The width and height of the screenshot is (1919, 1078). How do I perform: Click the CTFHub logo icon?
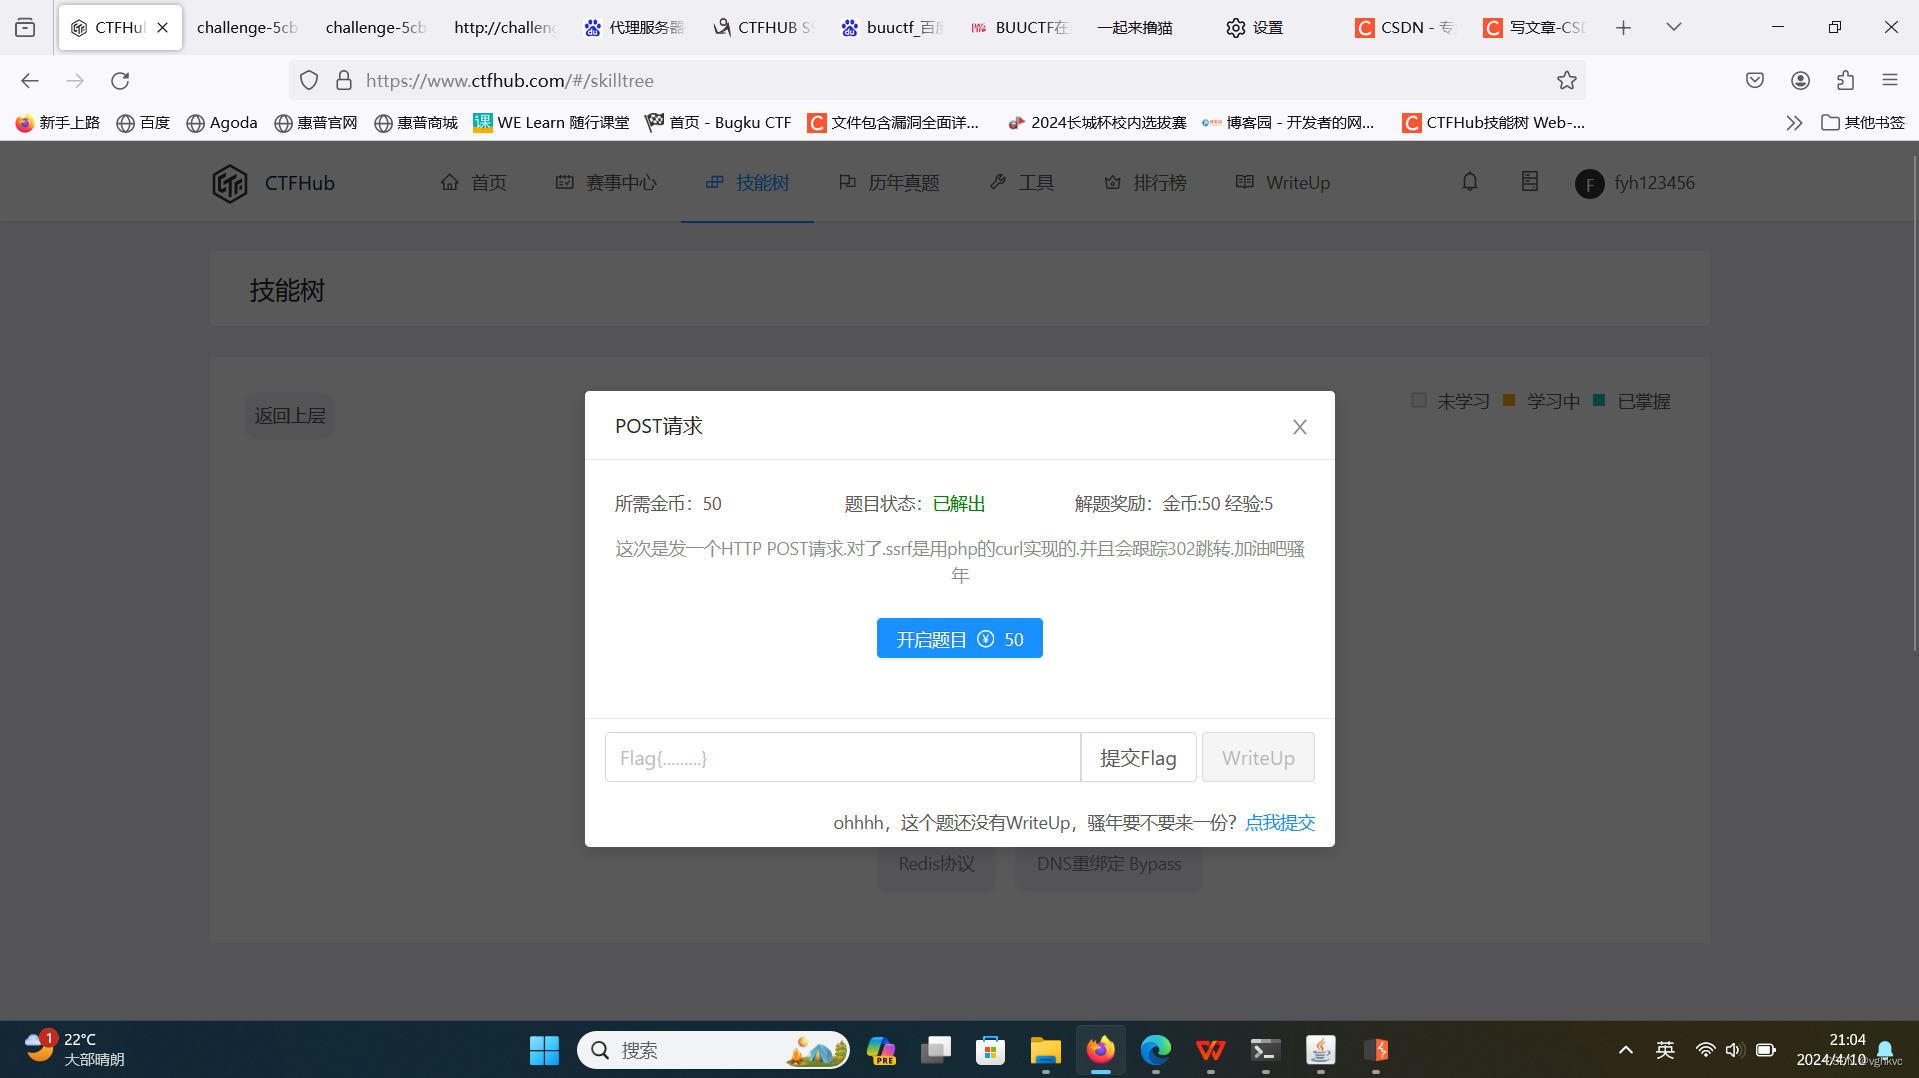pyautogui.click(x=229, y=183)
